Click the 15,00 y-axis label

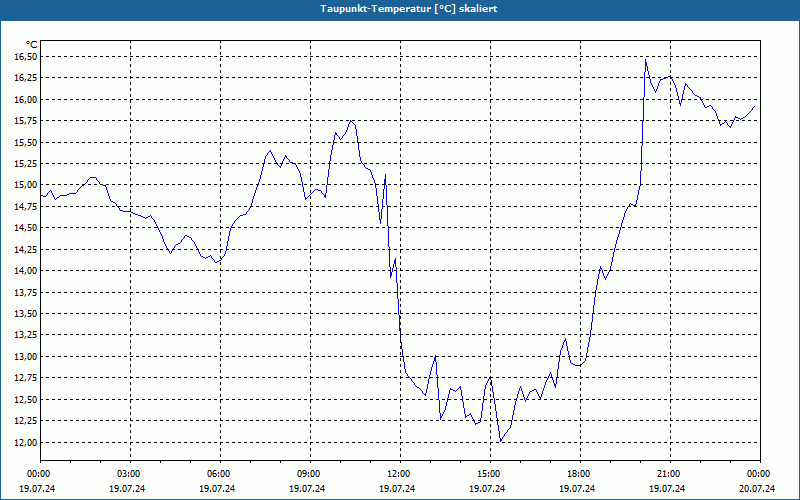pyautogui.click(x=26, y=185)
